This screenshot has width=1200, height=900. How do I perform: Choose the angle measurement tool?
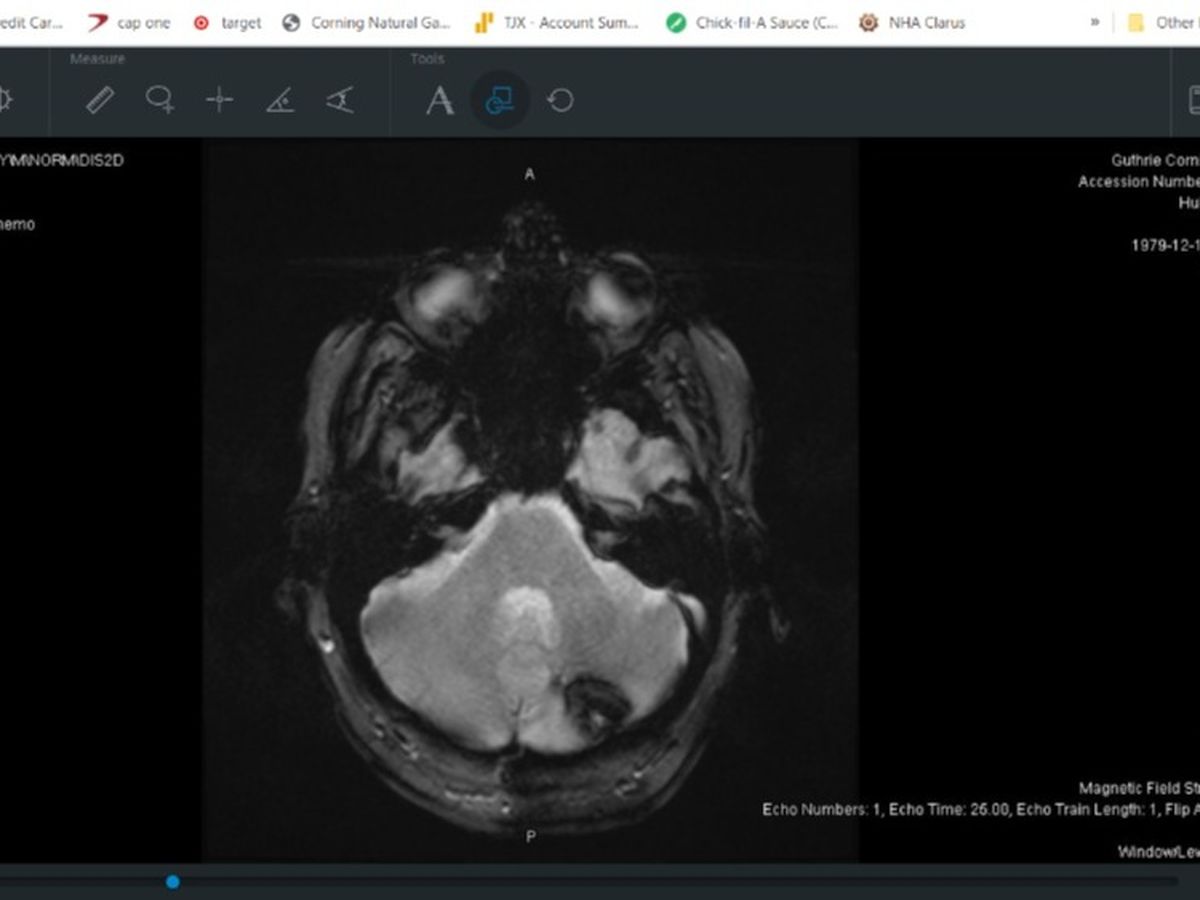(280, 100)
